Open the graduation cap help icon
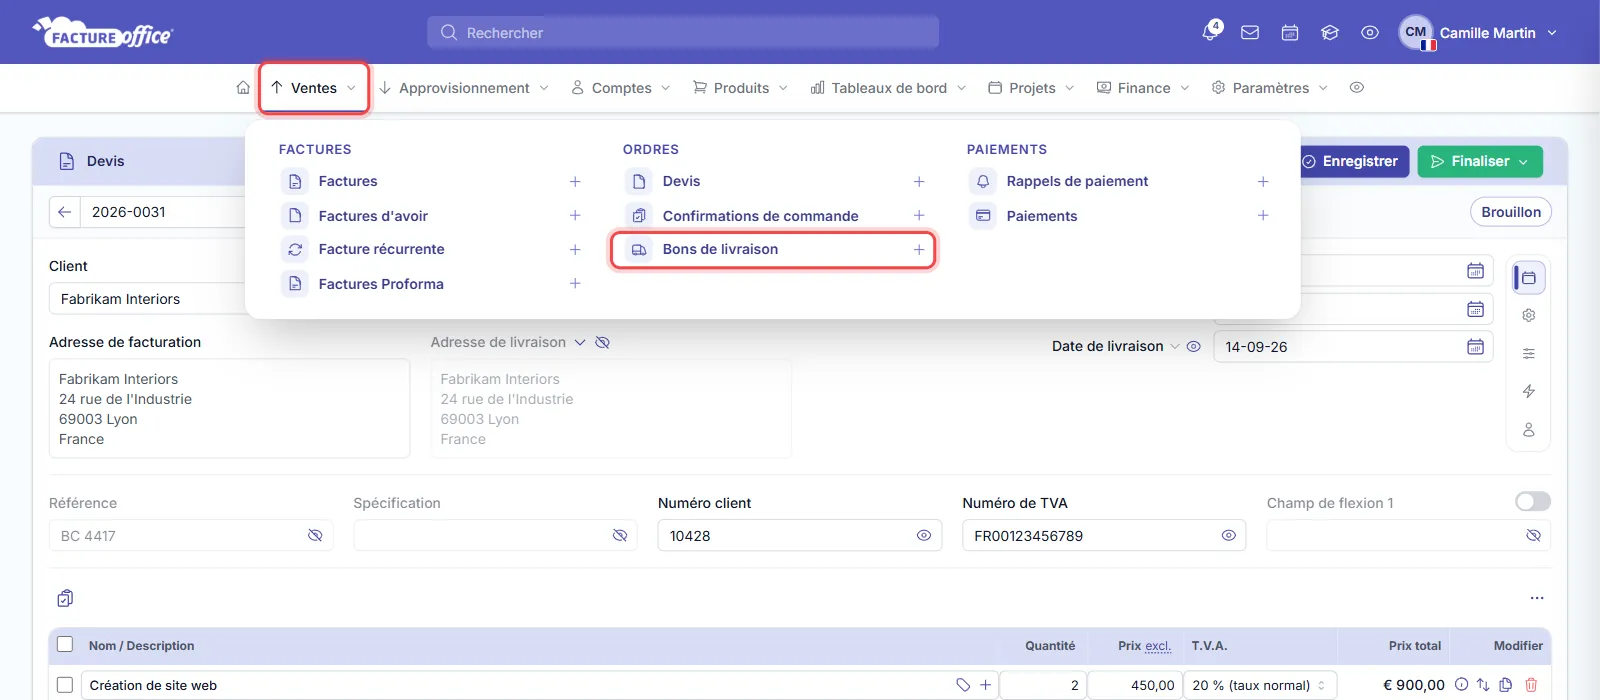 (x=1330, y=33)
